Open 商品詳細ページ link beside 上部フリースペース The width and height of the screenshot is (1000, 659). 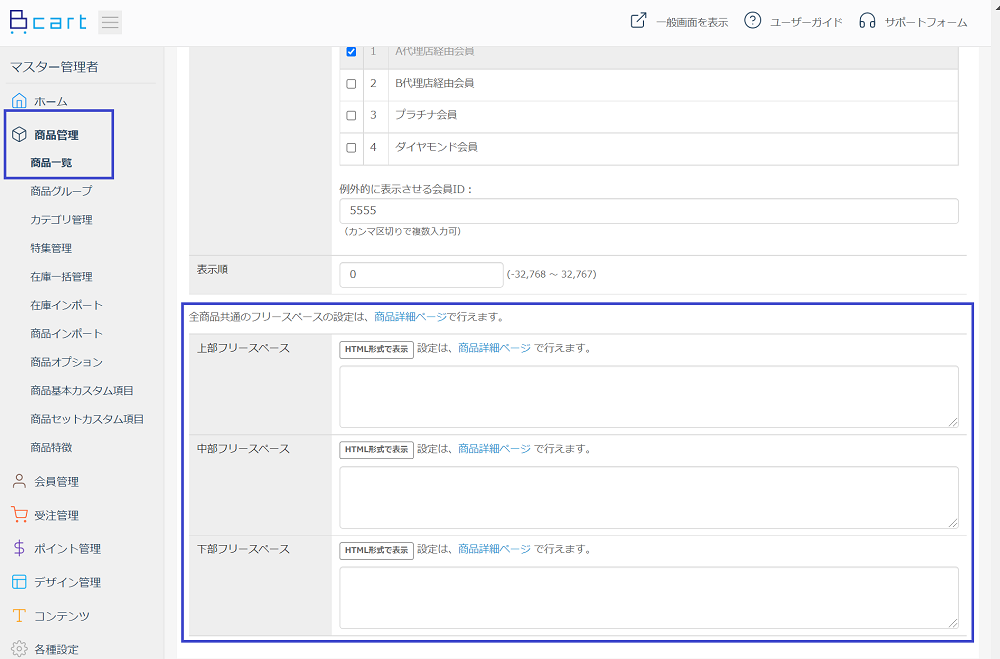pos(494,348)
